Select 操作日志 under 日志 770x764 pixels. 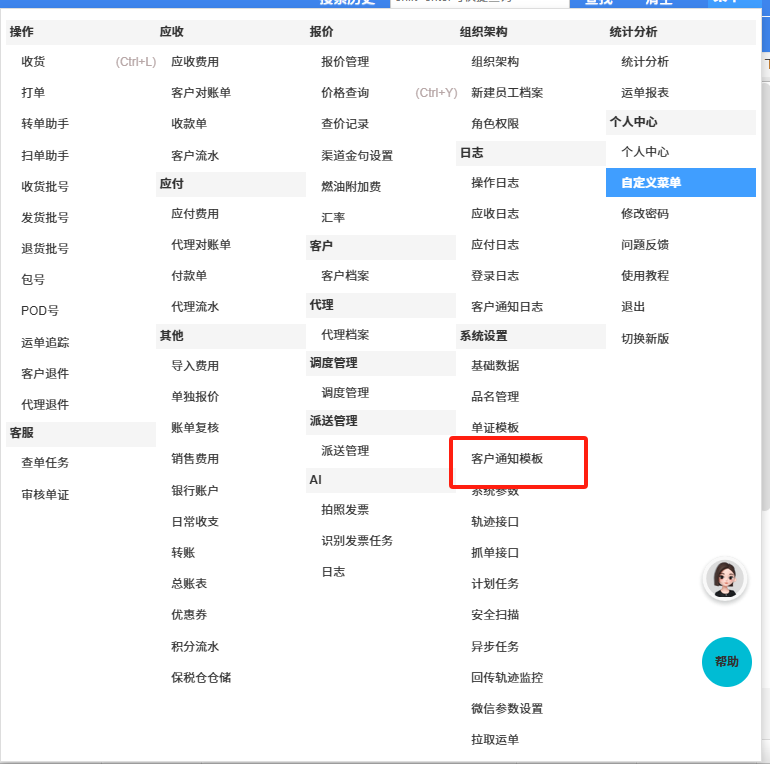click(x=495, y=183)
